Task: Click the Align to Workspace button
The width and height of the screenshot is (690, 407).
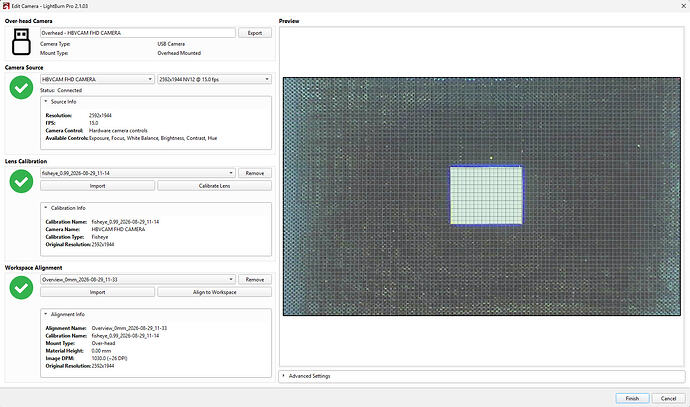Action: pos(214,292)
